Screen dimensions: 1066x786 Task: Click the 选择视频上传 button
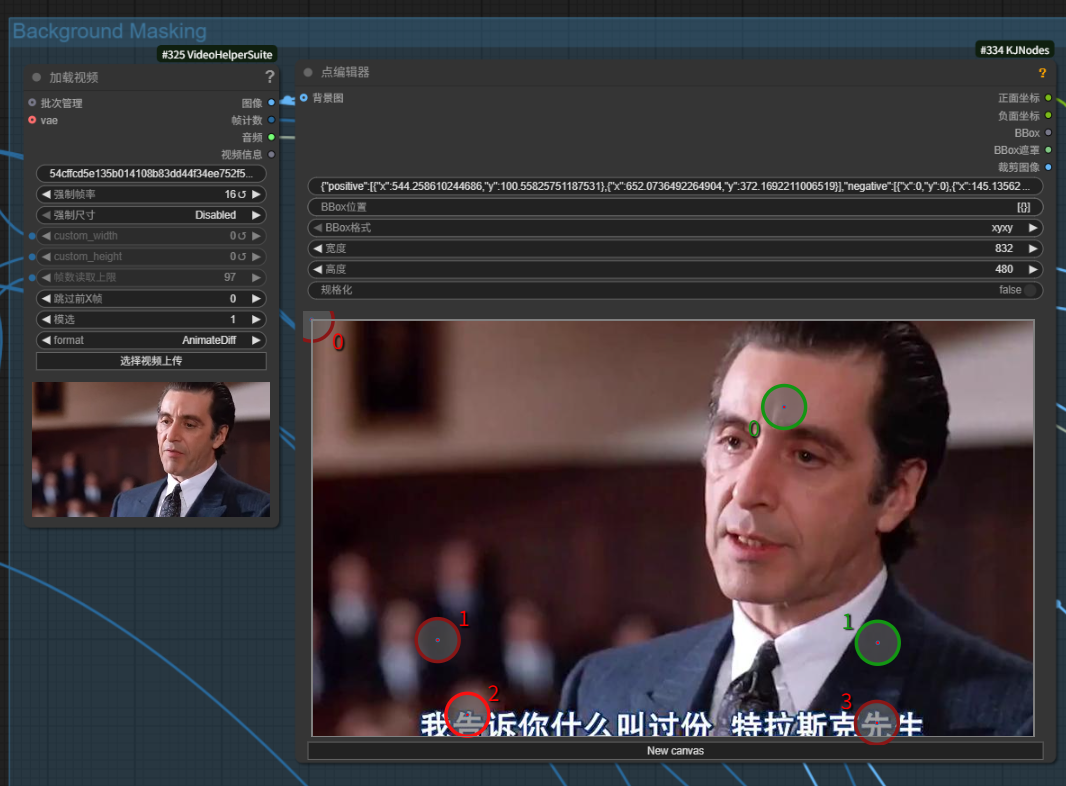click(151, 361)
